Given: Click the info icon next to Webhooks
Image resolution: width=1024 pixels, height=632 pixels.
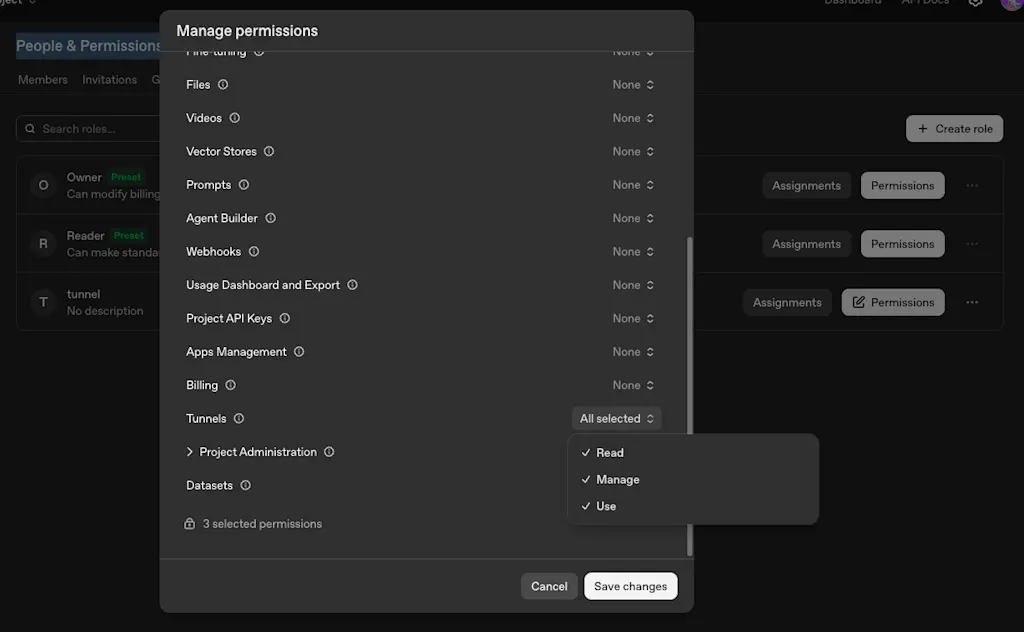Looking at the screenshot, I should coord(254,251).
